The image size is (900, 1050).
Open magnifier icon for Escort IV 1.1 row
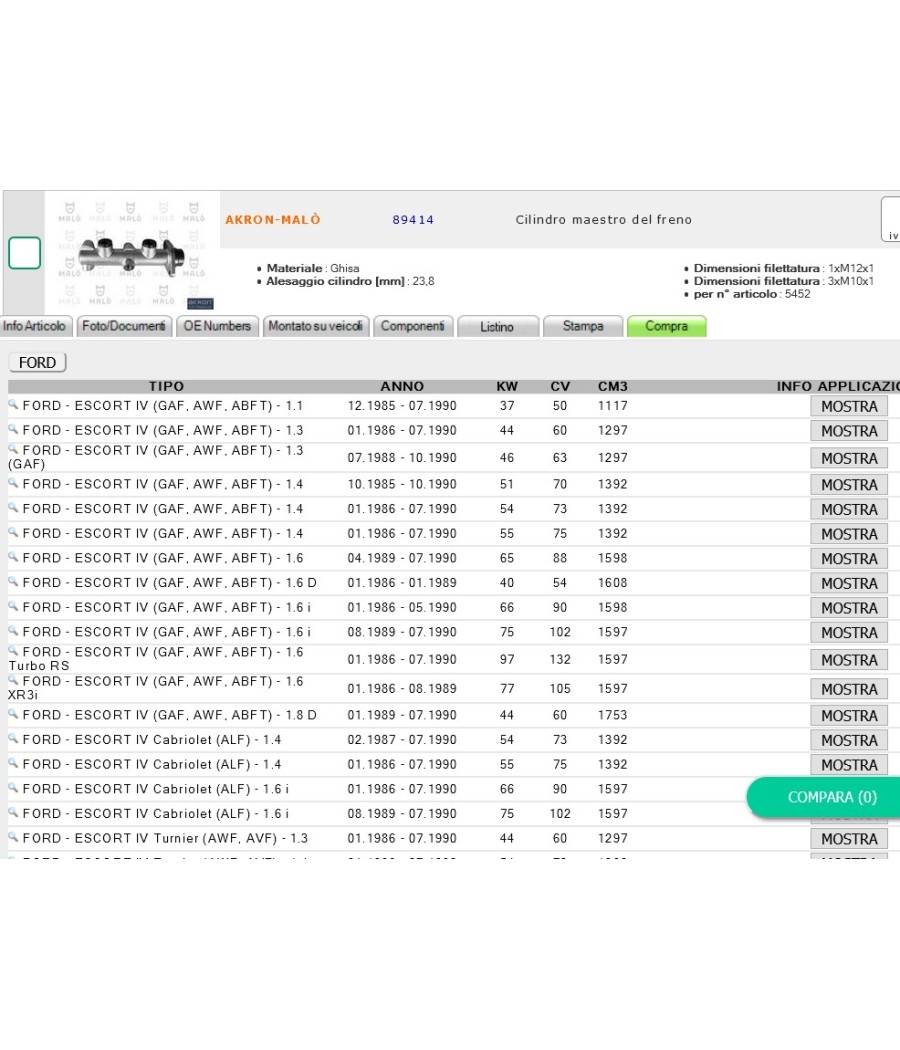(13, 404)
